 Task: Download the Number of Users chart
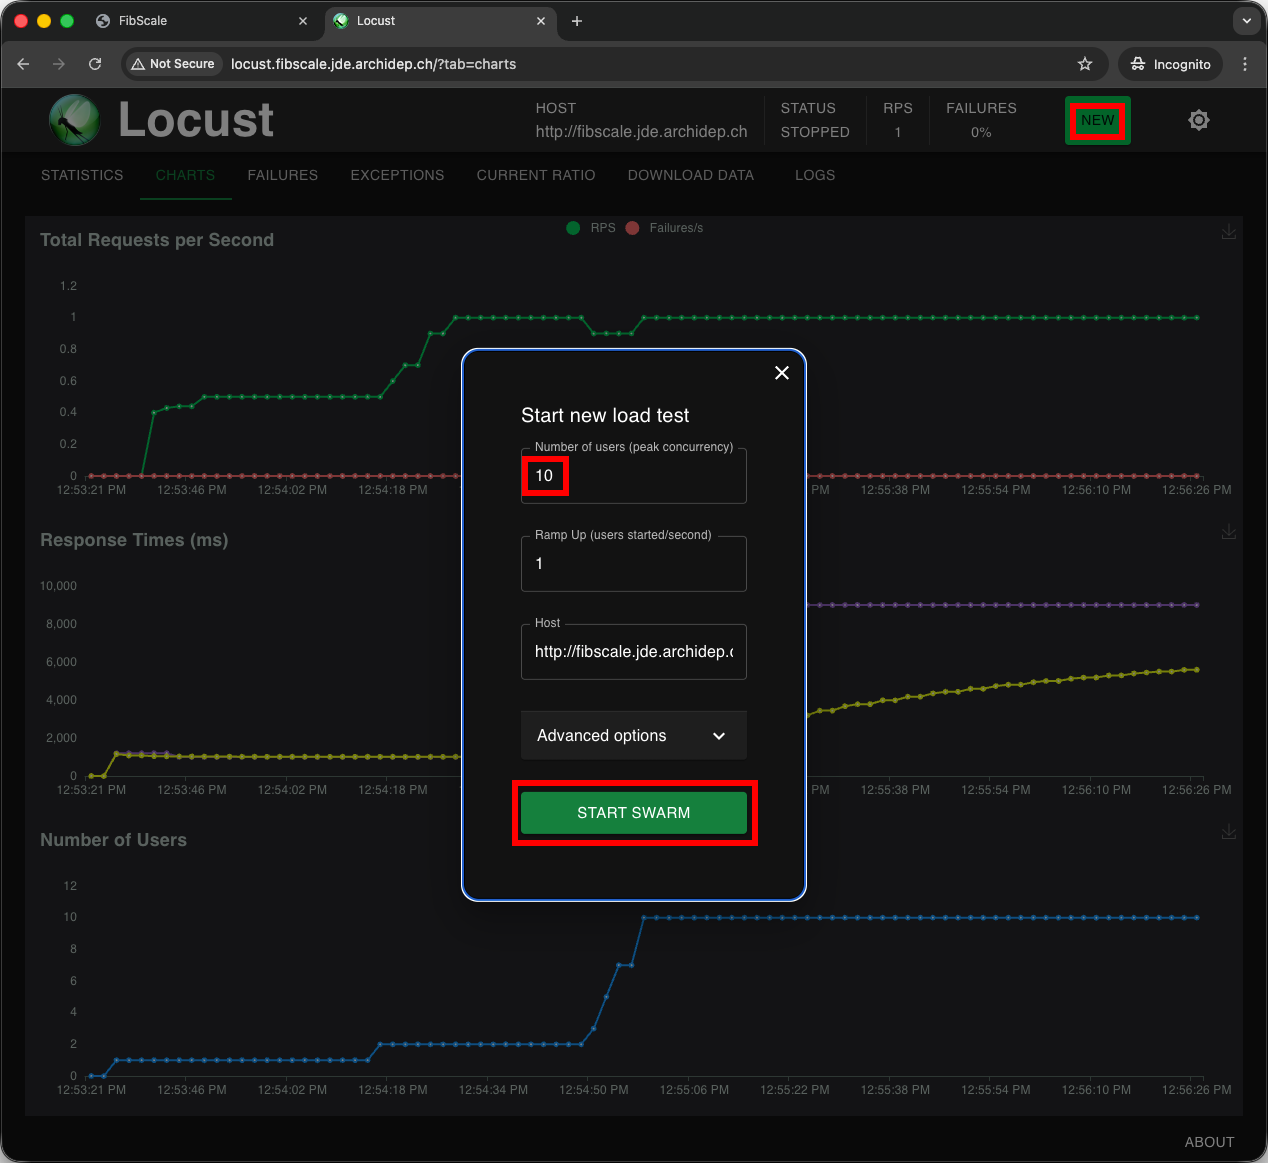pyautogui.click(x=1229, y=832)
